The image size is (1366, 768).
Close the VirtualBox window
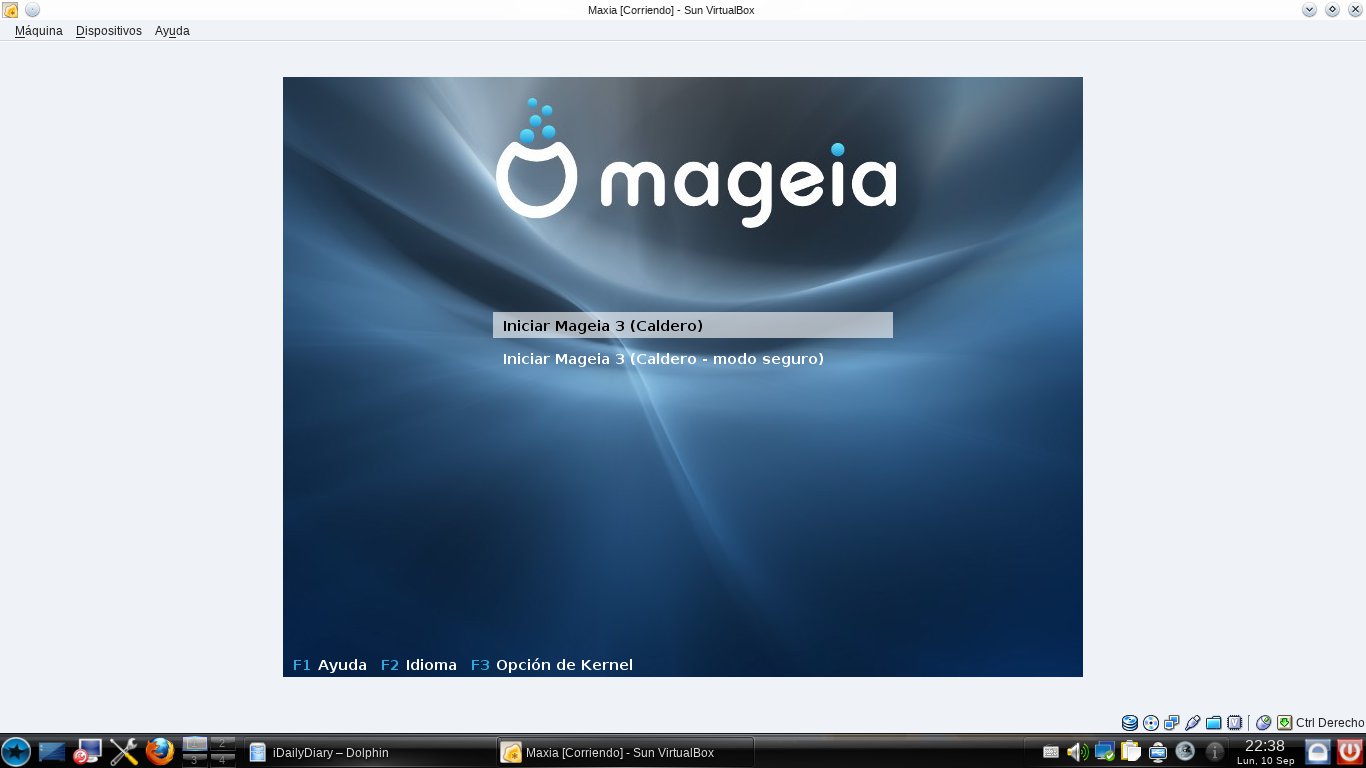(1354, 10)
